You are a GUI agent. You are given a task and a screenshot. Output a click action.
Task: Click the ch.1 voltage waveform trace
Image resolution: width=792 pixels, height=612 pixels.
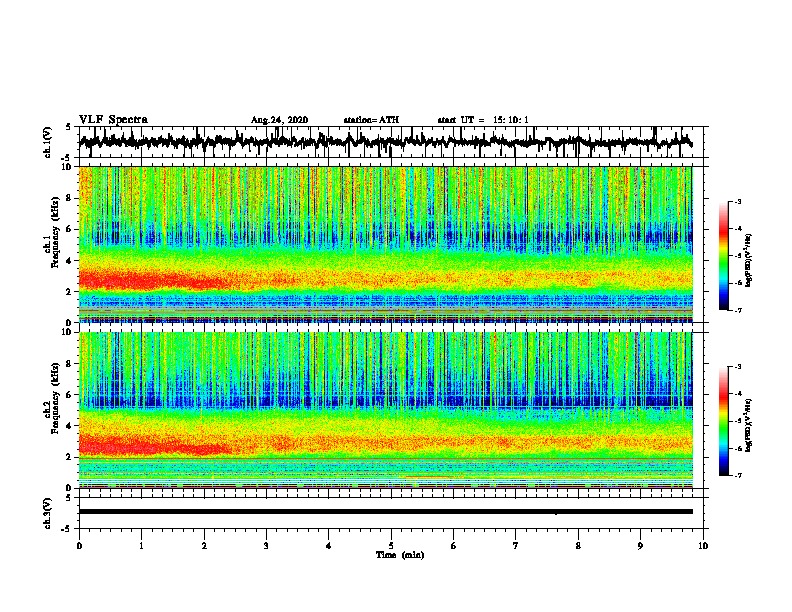[x=385, y=142]
